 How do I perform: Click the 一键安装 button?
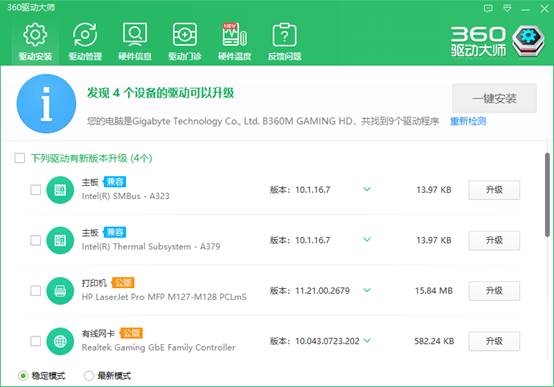point(494,98)
